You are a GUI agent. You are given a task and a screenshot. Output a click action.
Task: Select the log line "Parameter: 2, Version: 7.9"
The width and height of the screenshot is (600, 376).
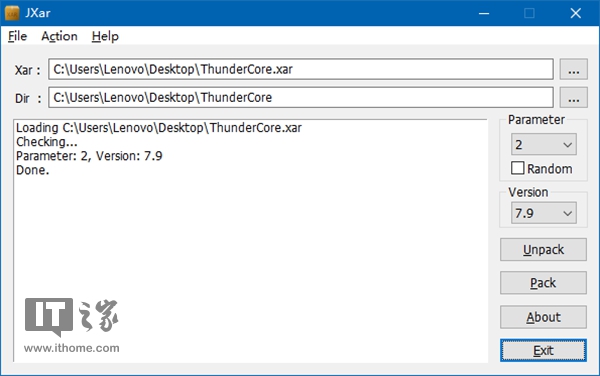tap(89, 156)
